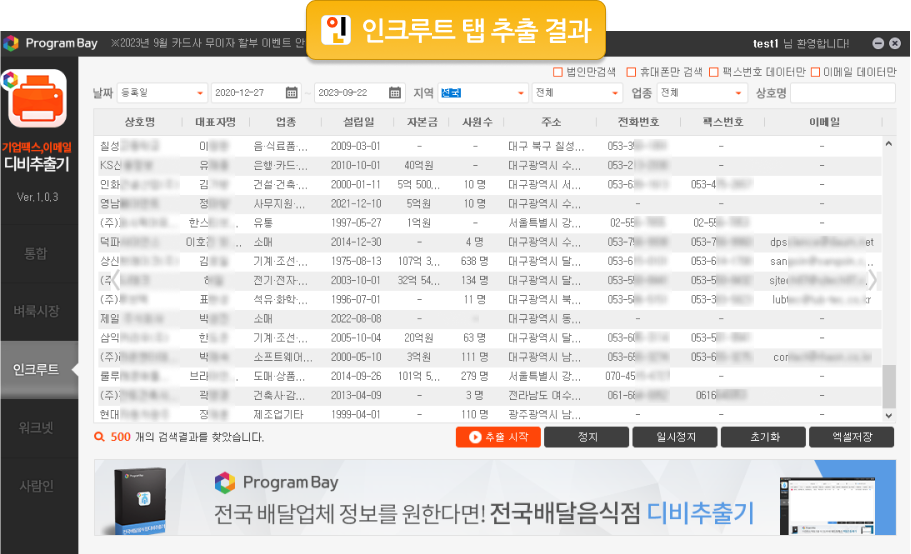Sort by 자본금 column header

tap(422, 122)
